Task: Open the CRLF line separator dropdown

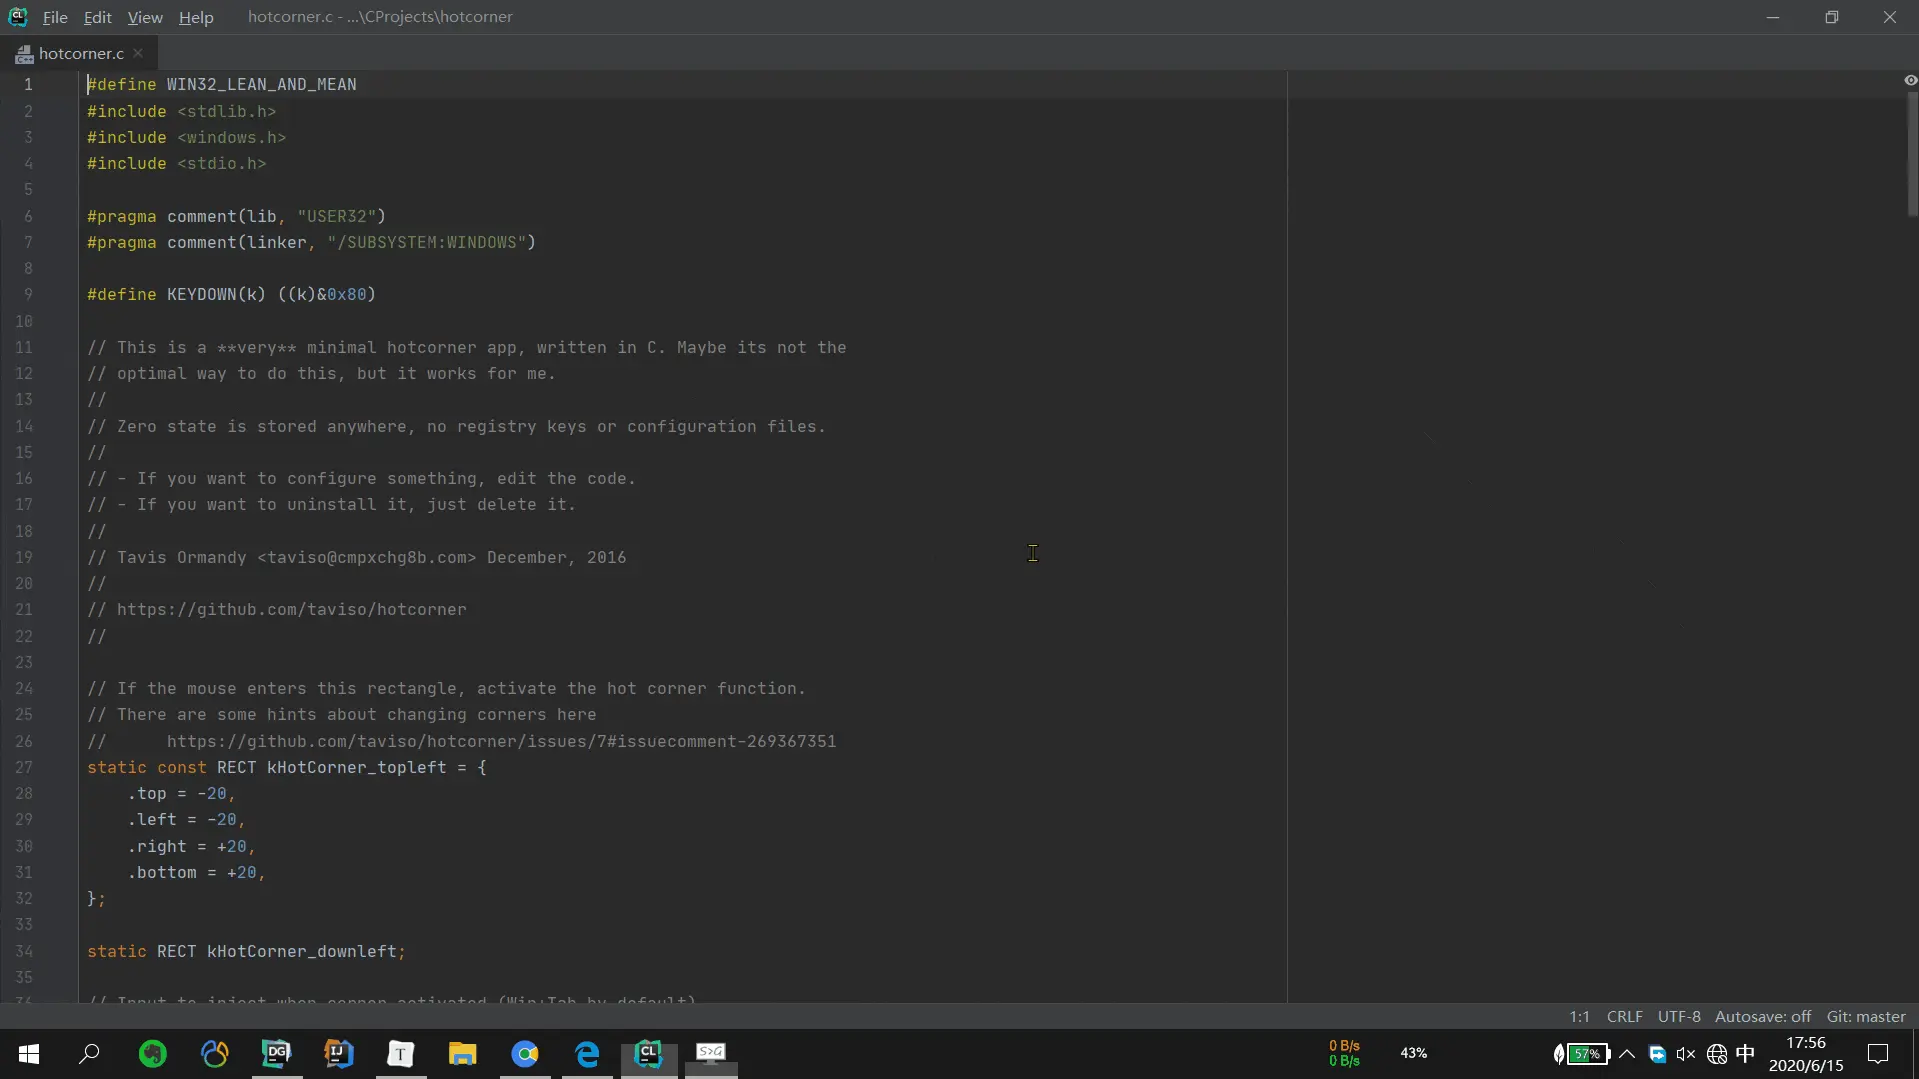Action: 1624,1016
